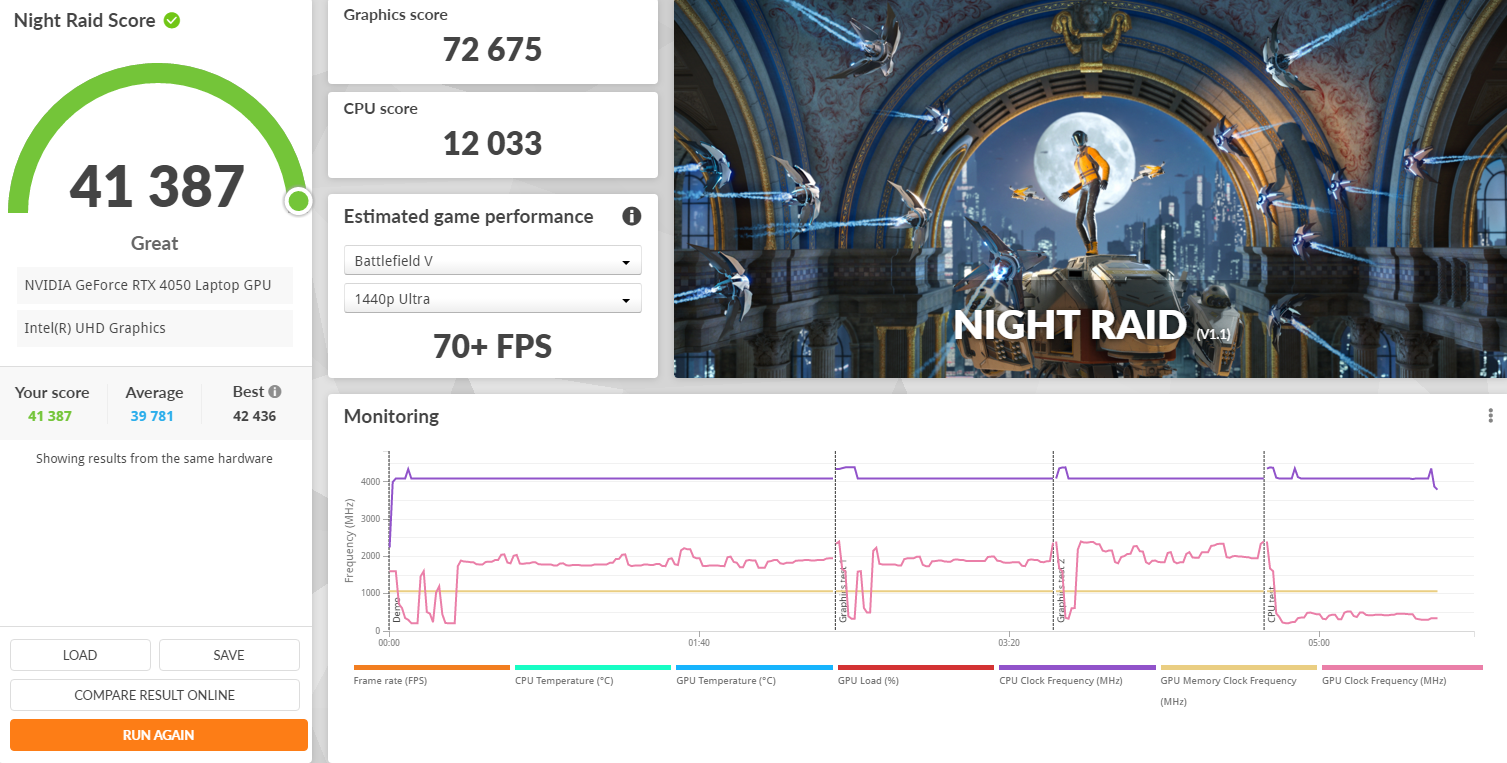This screenshot has height=763, width=1507.
Task: Click the LOAD button
Action: (x=80, y=655)
